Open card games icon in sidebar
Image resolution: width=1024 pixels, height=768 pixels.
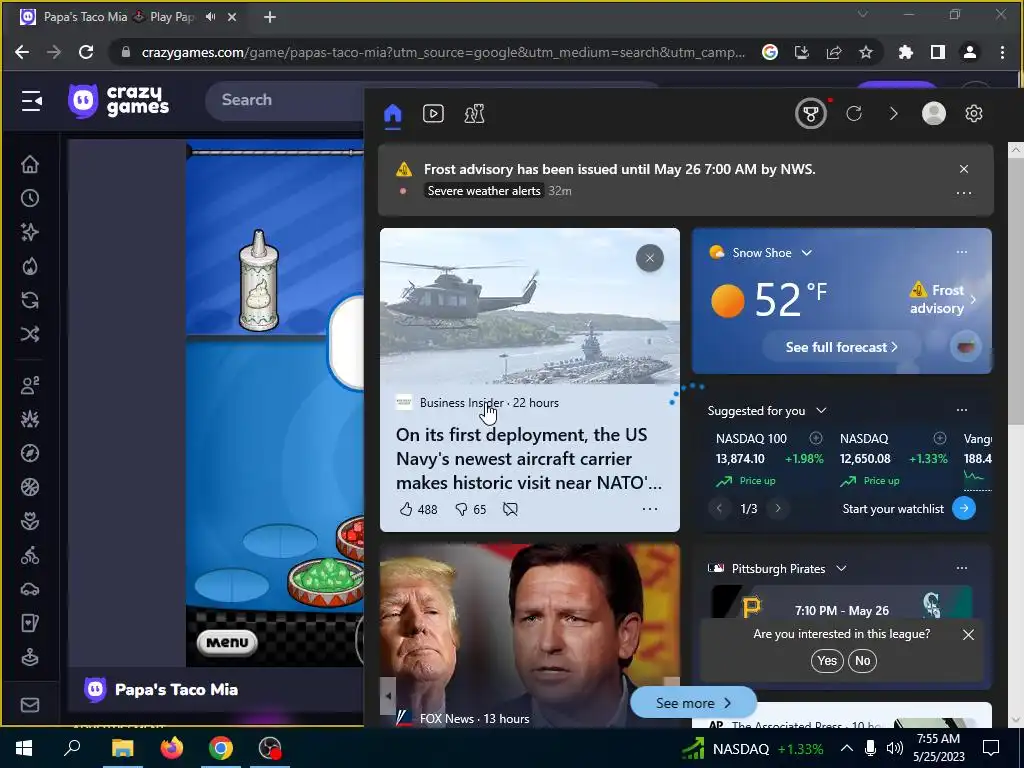(x=29, y=623)
